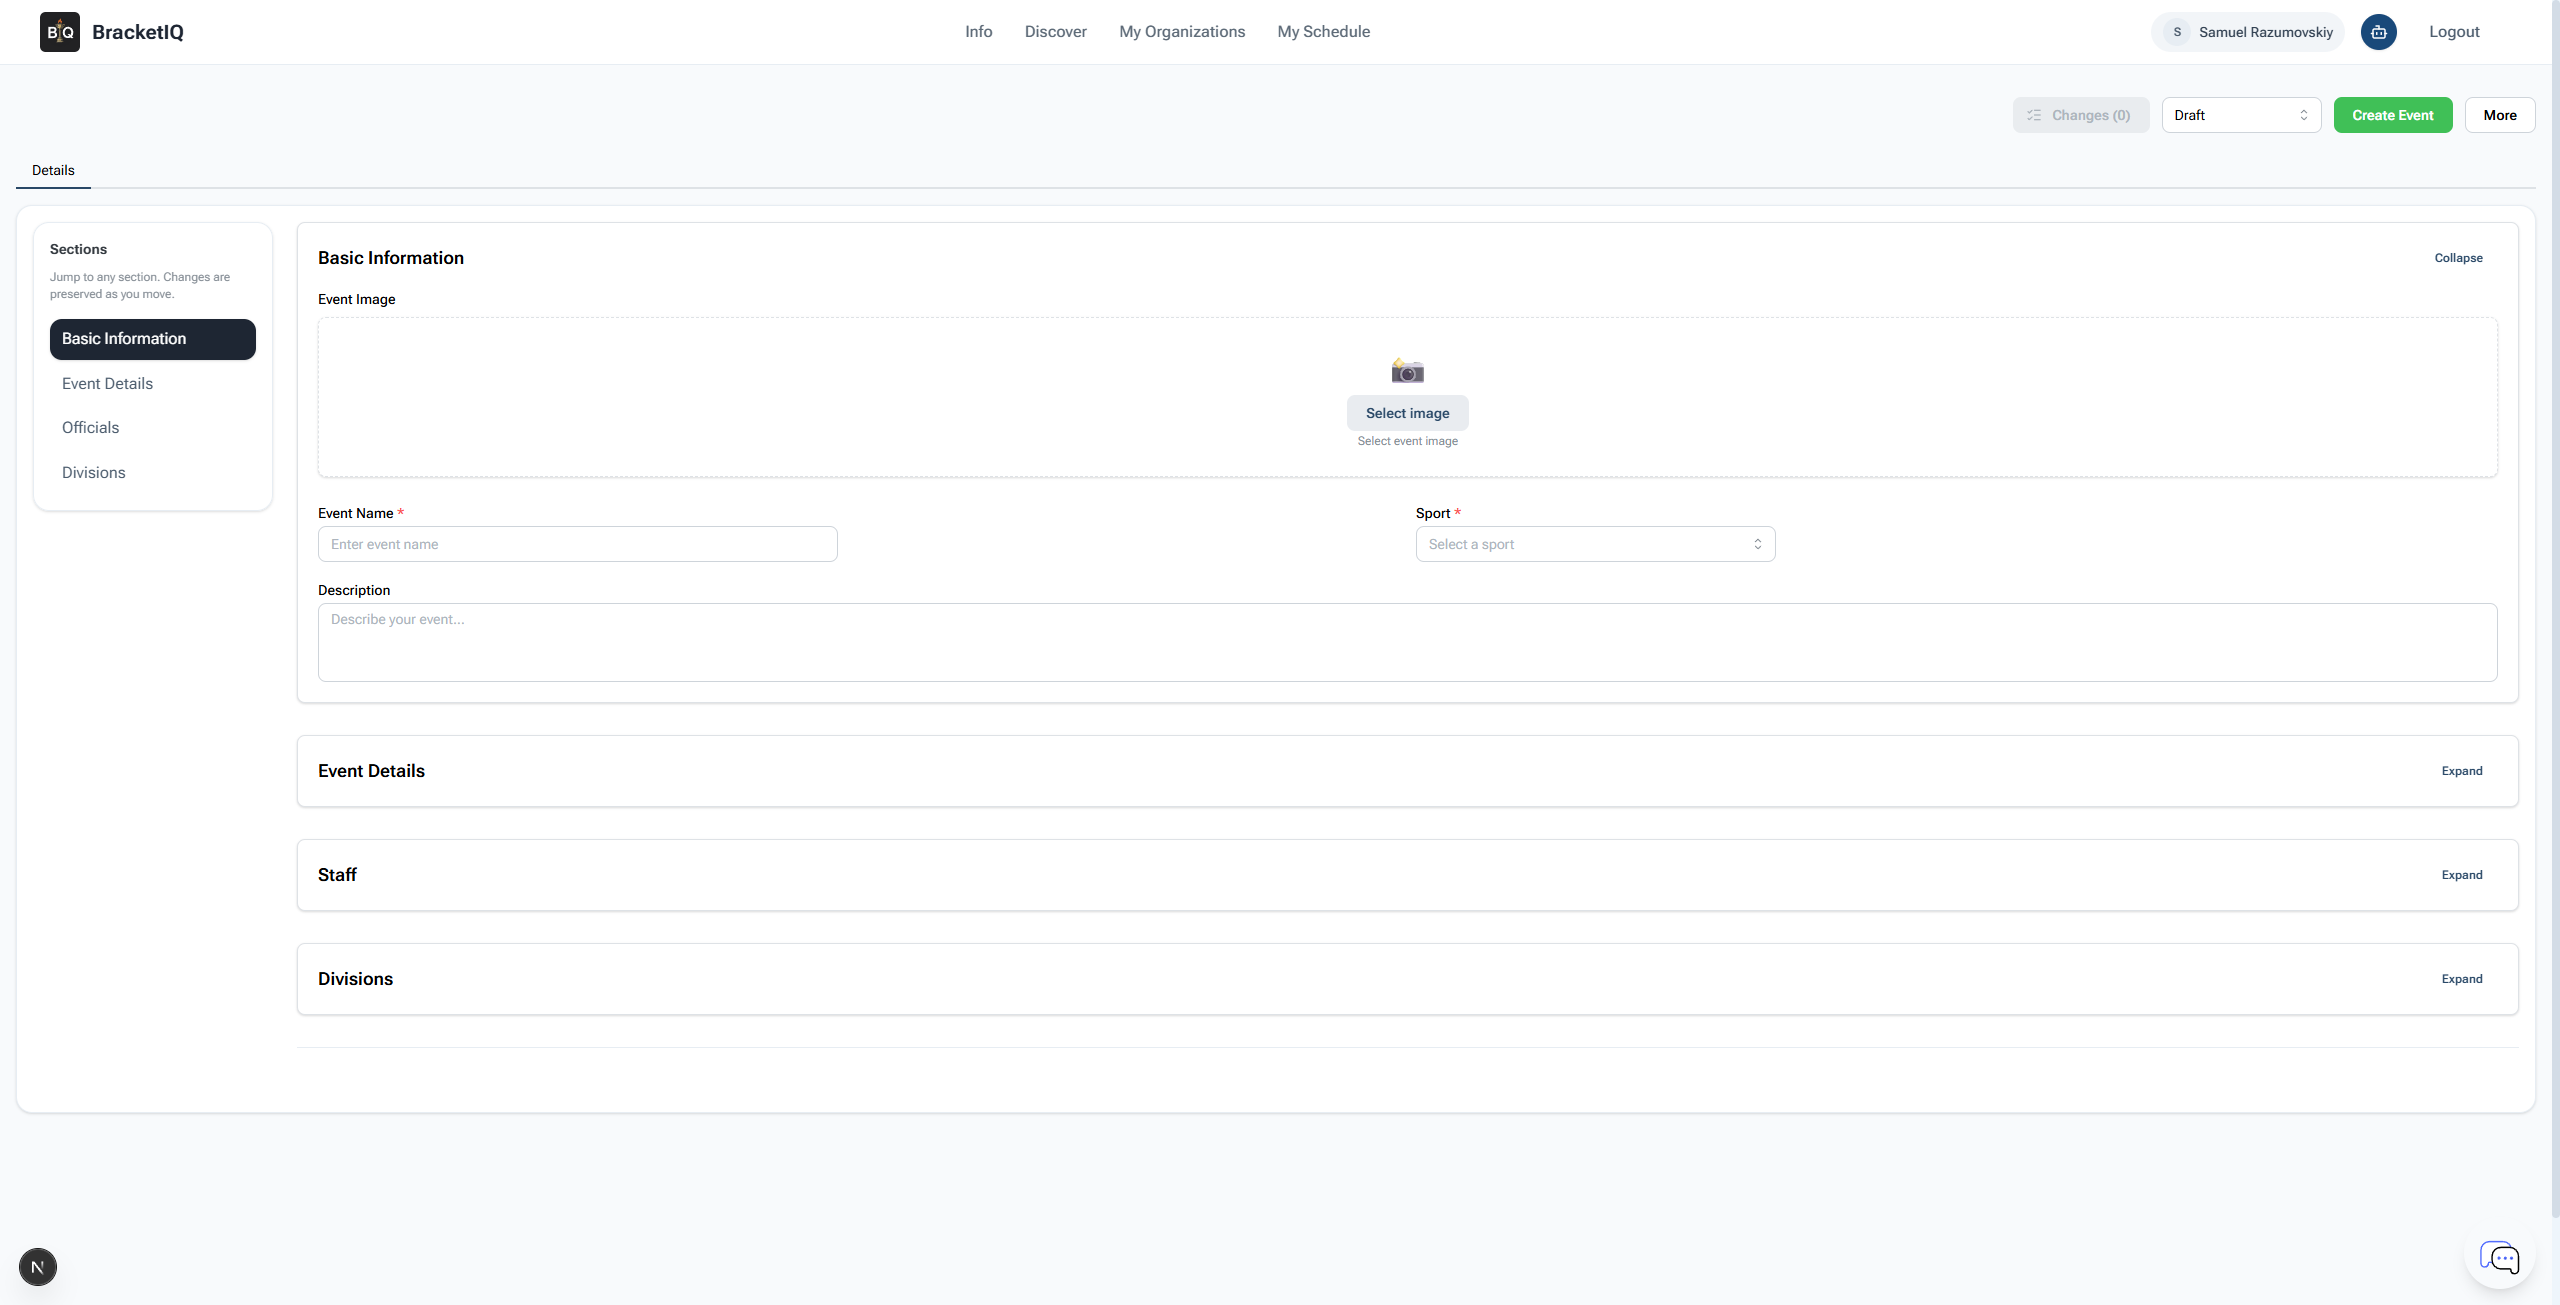Click the BracketIQ logo icon

[60, 32]
